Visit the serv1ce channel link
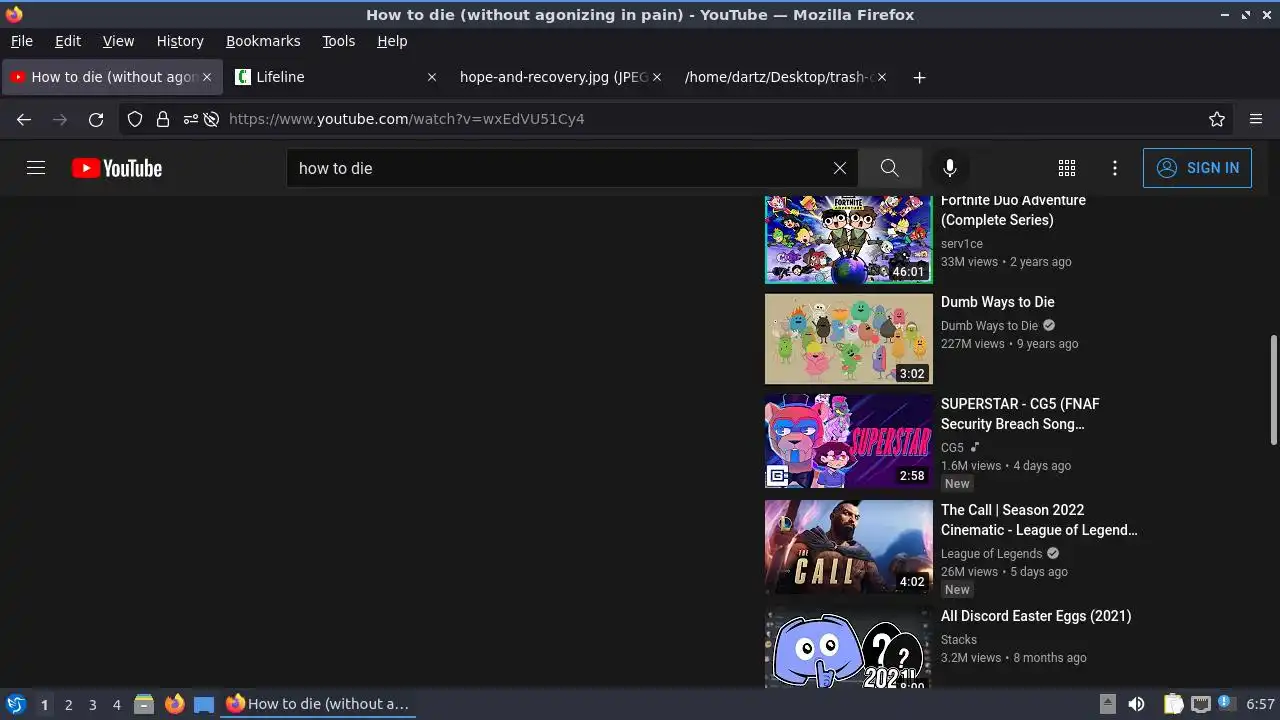This screenshot has width=1280, height=720. tap(962, 244)
